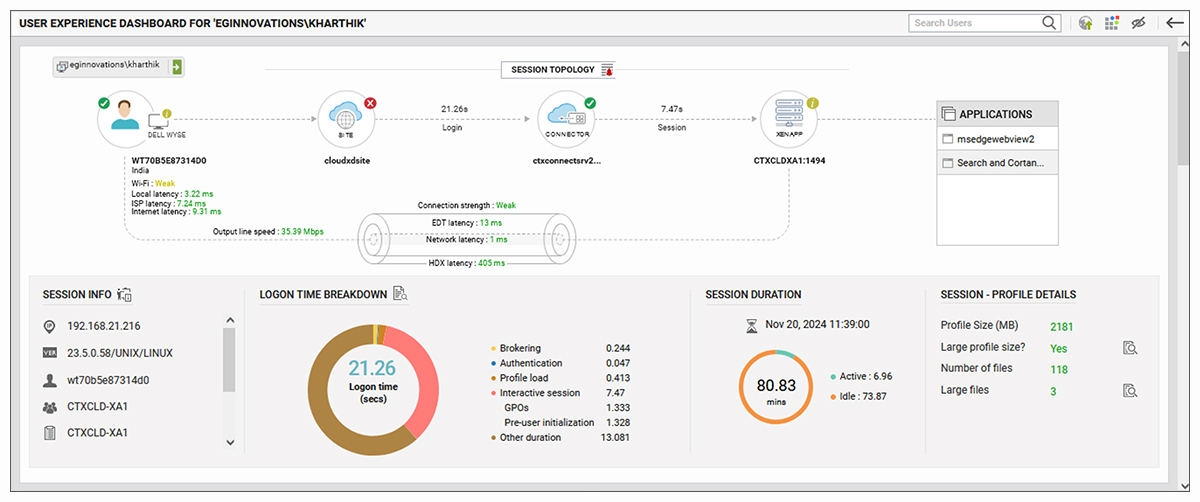The height and width of the screenshot is (502, 1200).
Task: Click the IP location pin icon
Action: click(x=49, y=326)
